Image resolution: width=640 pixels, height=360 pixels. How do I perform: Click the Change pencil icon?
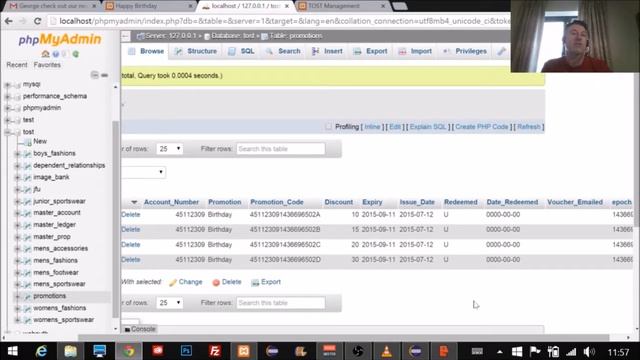click(173, 282)
